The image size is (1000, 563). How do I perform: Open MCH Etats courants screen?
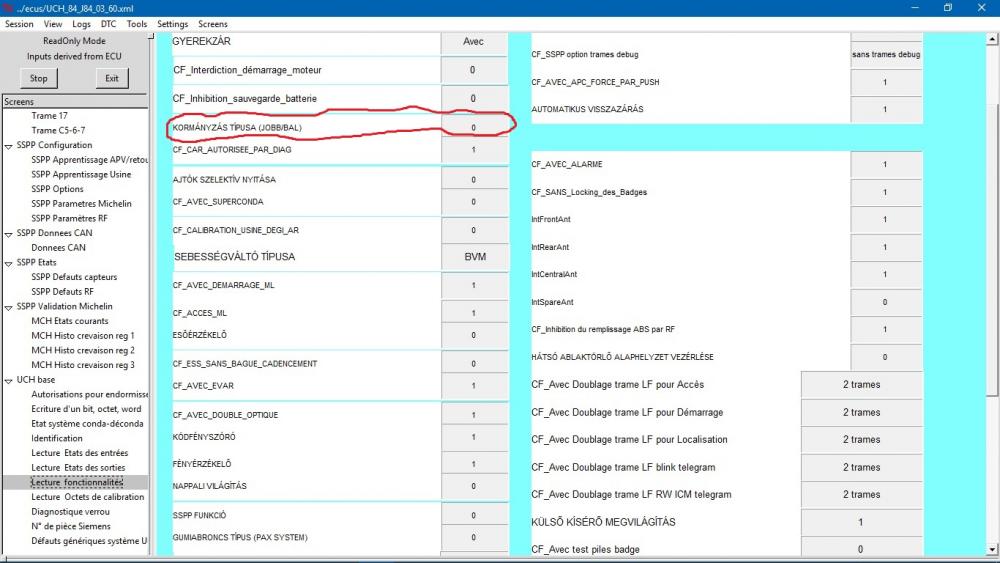coord(70,321)
